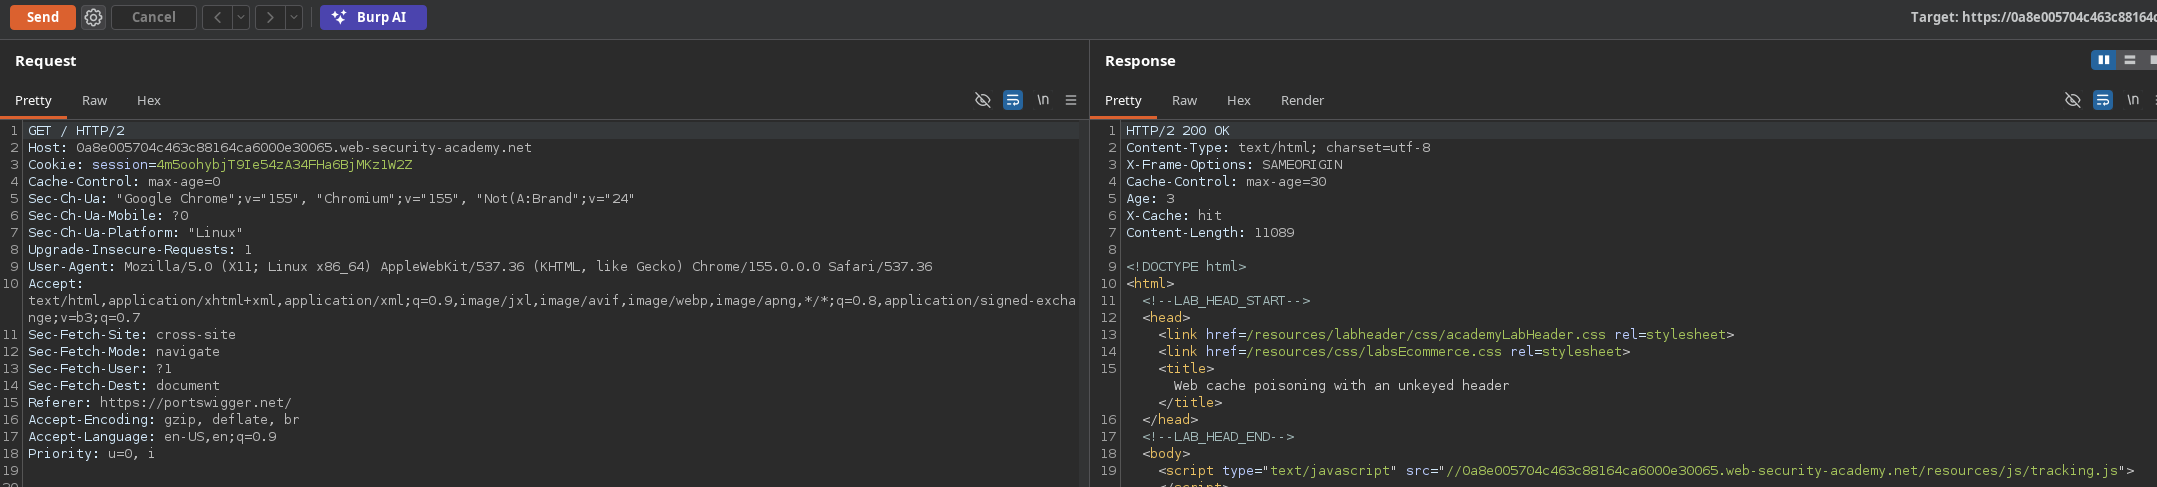Image resolution: width=2157 pixels, height=487 pixels.
Task: Click the session cookie value
Action: (x=284, y=165)
